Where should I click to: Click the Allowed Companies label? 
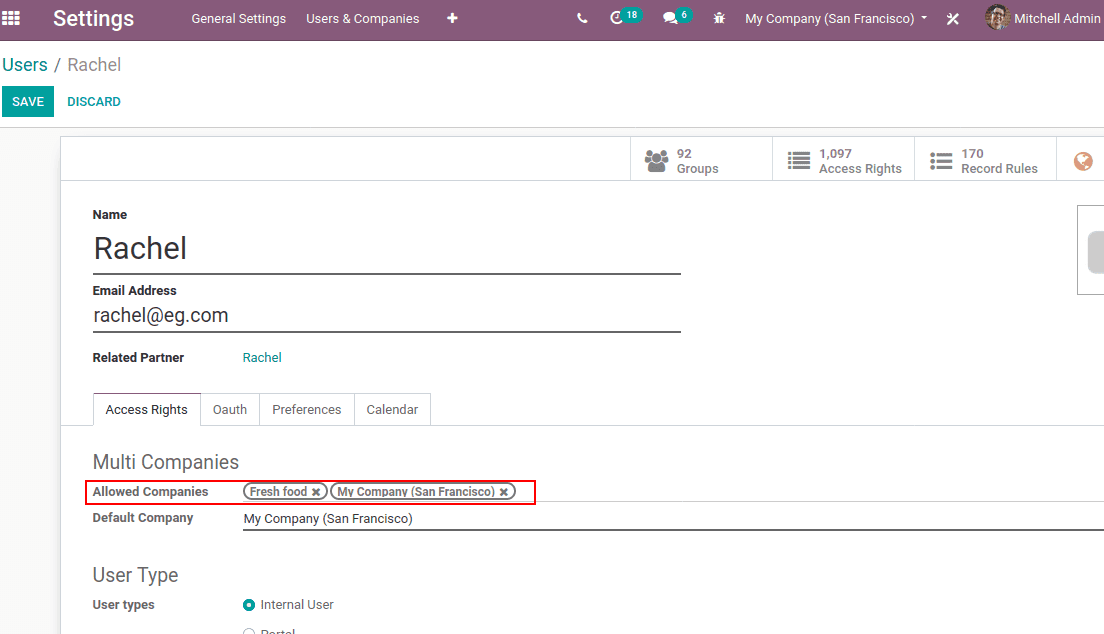tap(150, 492)
